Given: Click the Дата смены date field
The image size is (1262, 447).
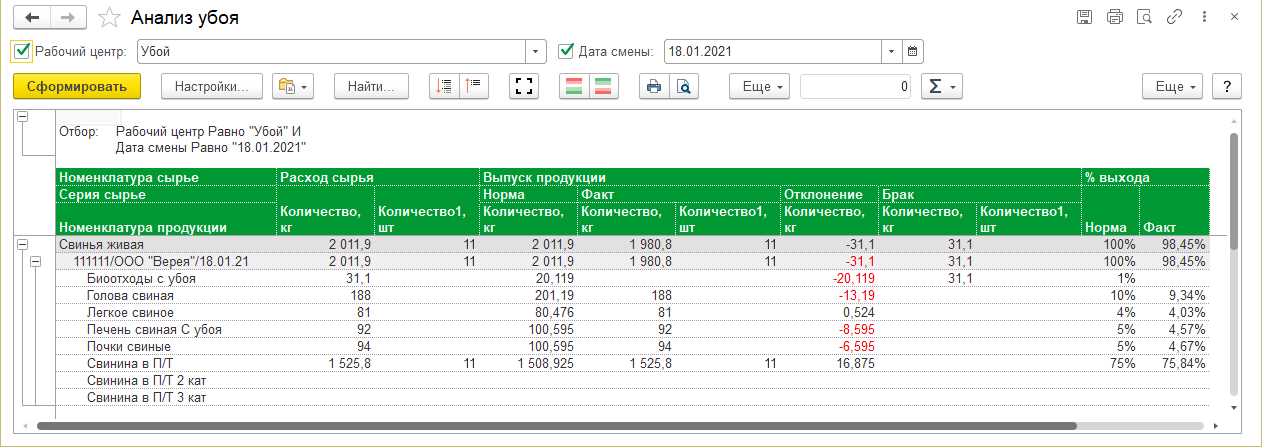Looking at the screenshot, I should point(772,51).
